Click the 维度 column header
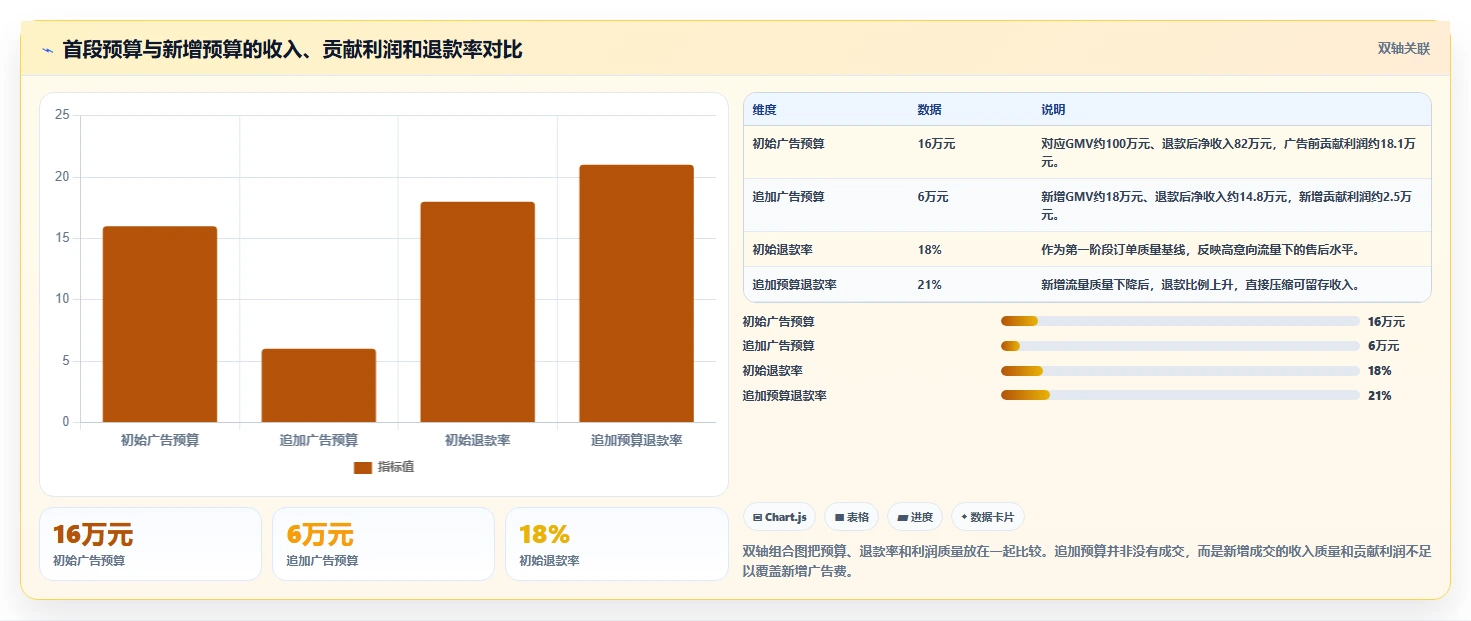The height and width of the screenshot is (621, 1471). 765,110
